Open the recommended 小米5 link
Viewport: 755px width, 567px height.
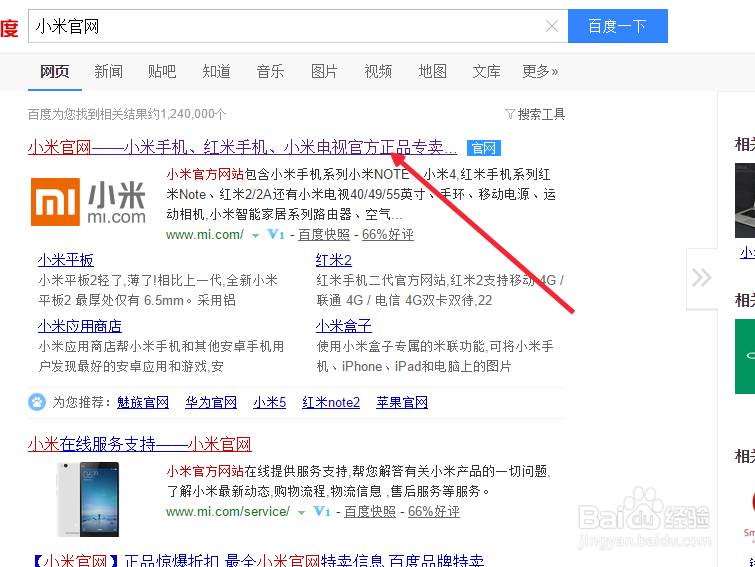[x=270, y=402]
